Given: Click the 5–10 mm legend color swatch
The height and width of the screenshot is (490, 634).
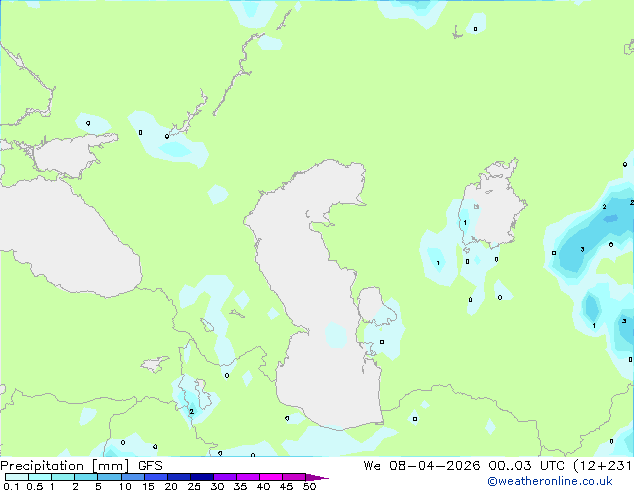Looking at the screenshot, I should (110, 477).
